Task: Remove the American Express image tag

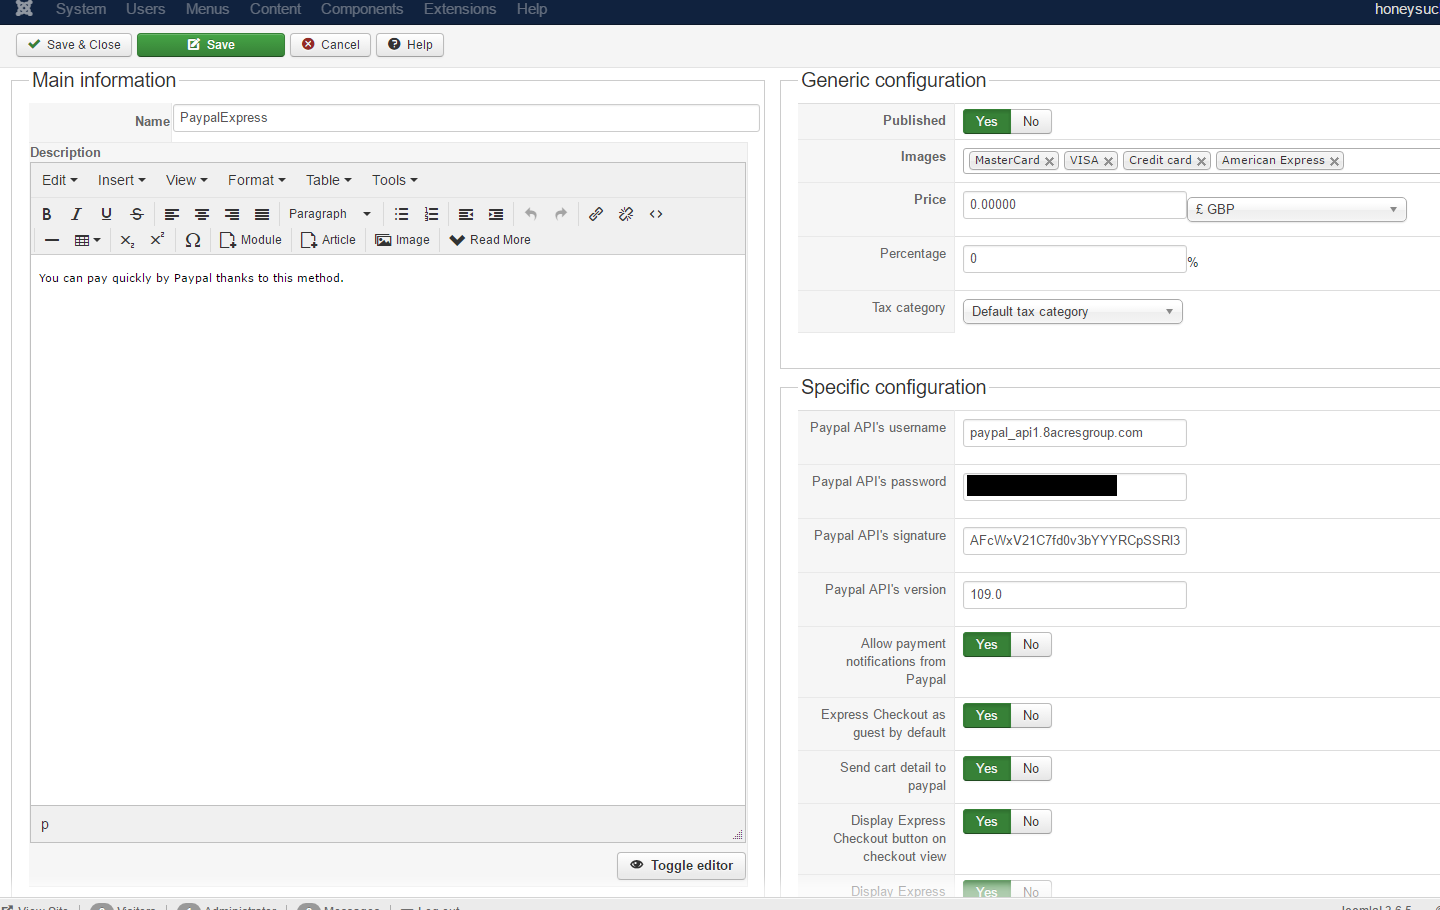Action: click(x=1334, y=161)
